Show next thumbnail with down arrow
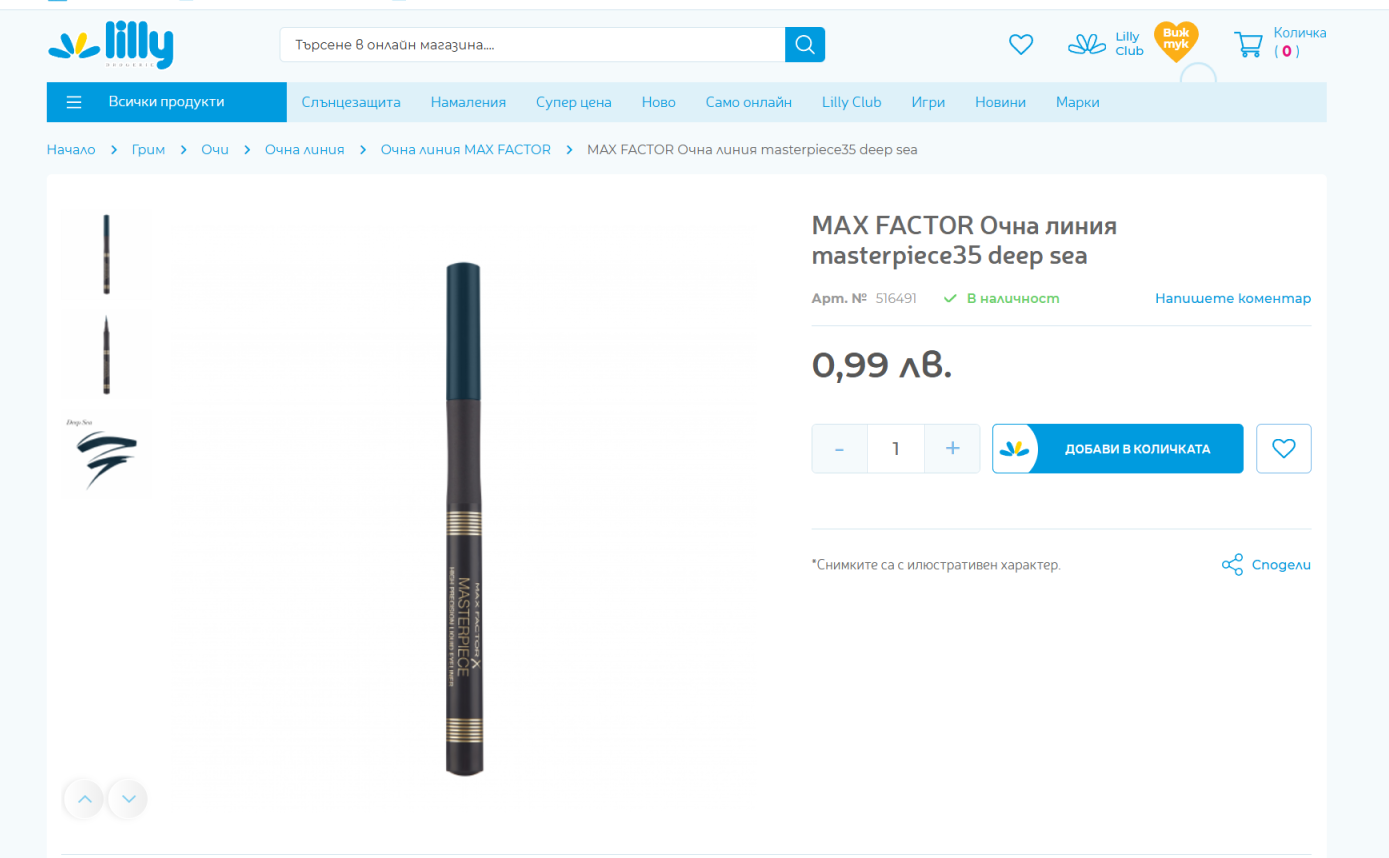Image resolution: width=1389 pixels, height=858 pixels. (128, 799)
